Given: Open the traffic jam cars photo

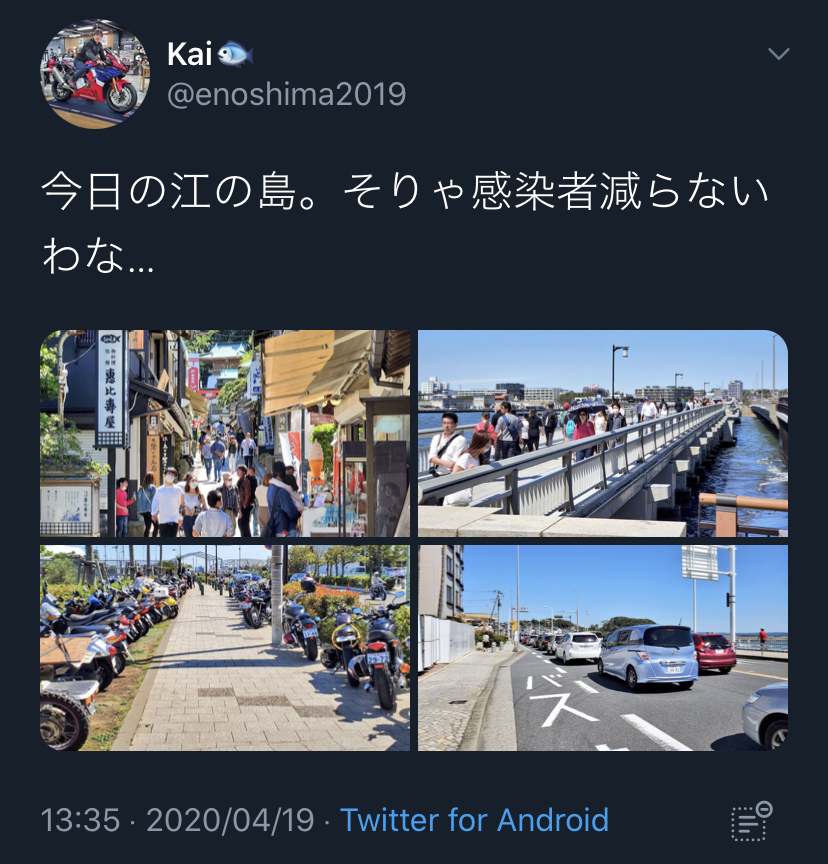Looking at the screenshot, I should click(x=603, y=648).
